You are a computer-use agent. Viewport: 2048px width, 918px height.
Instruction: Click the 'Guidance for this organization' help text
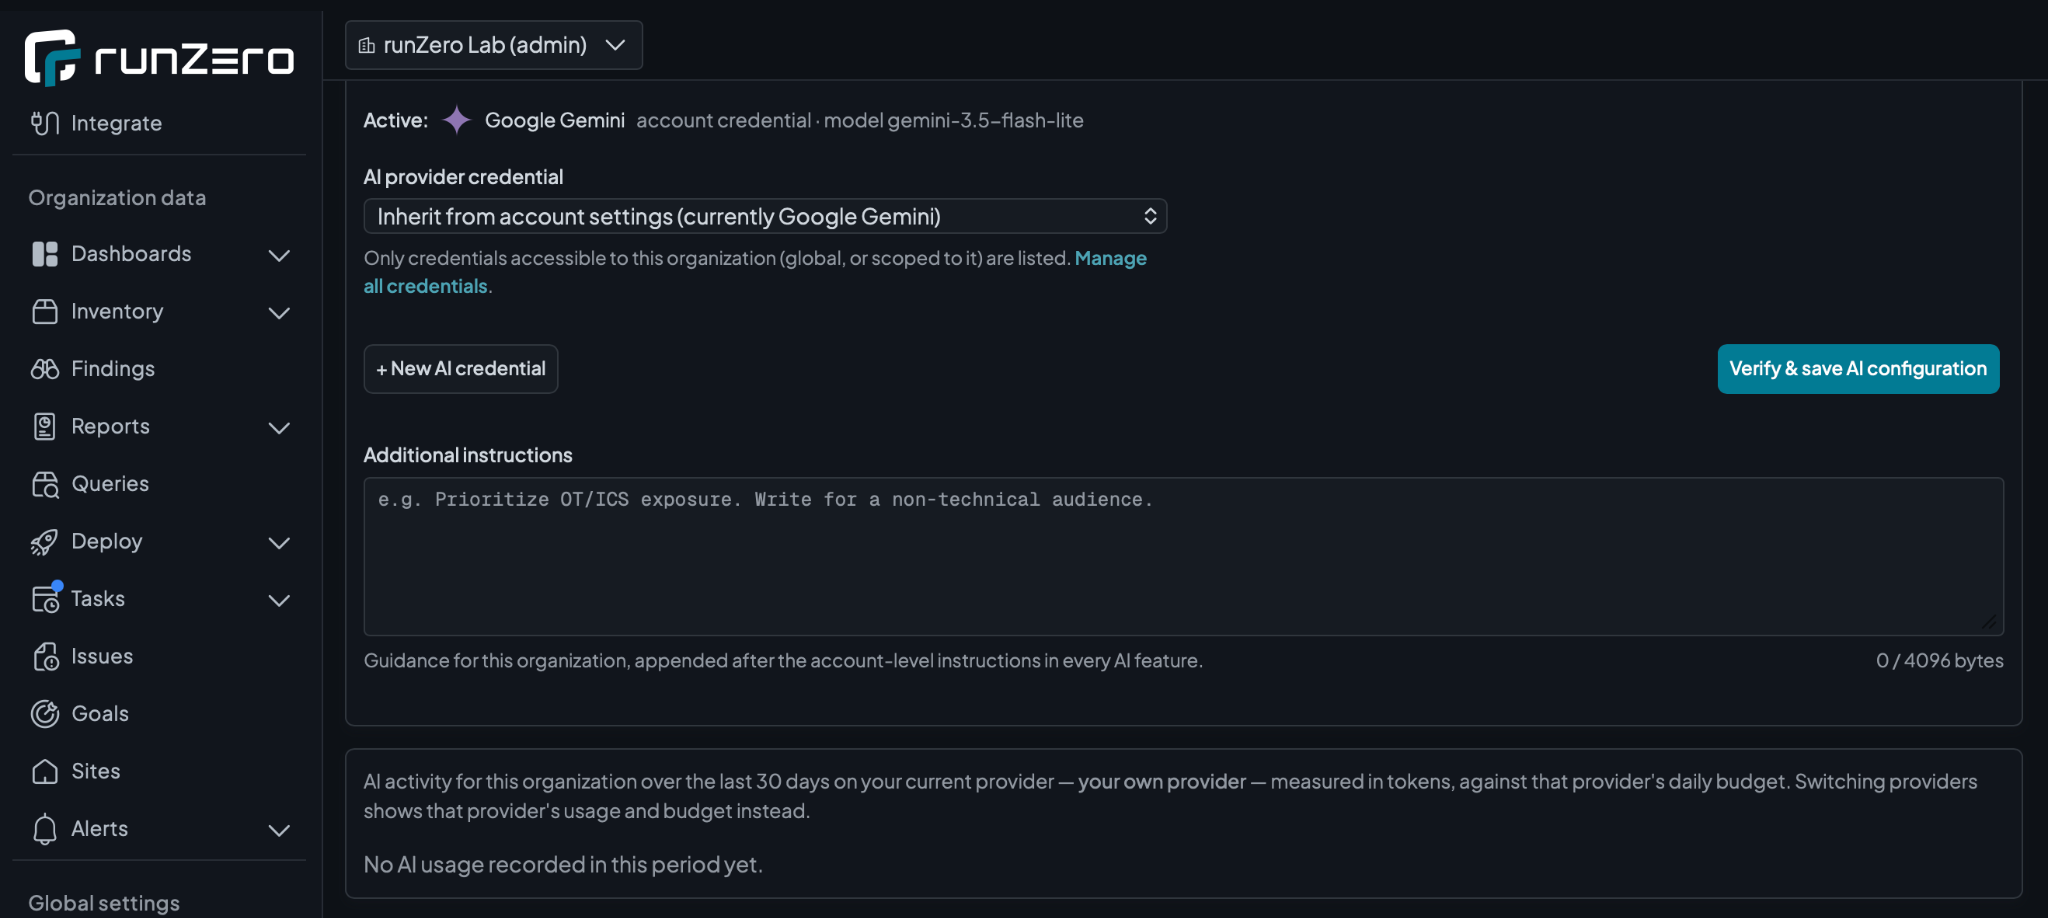point(783,661)
